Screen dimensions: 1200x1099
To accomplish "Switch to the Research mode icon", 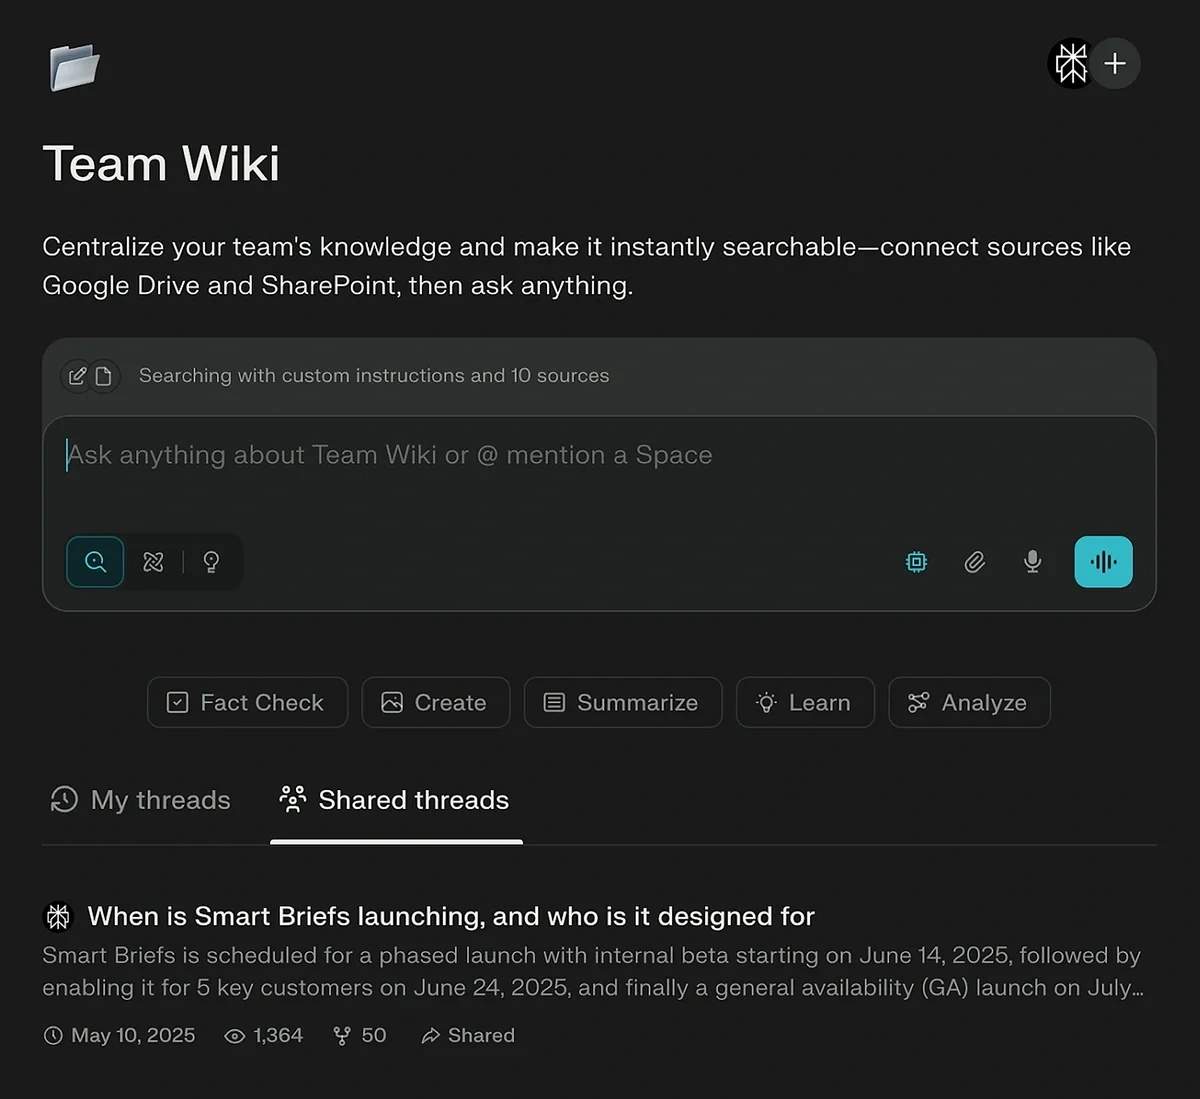I will pyautogui.click(x=153, y=562).
